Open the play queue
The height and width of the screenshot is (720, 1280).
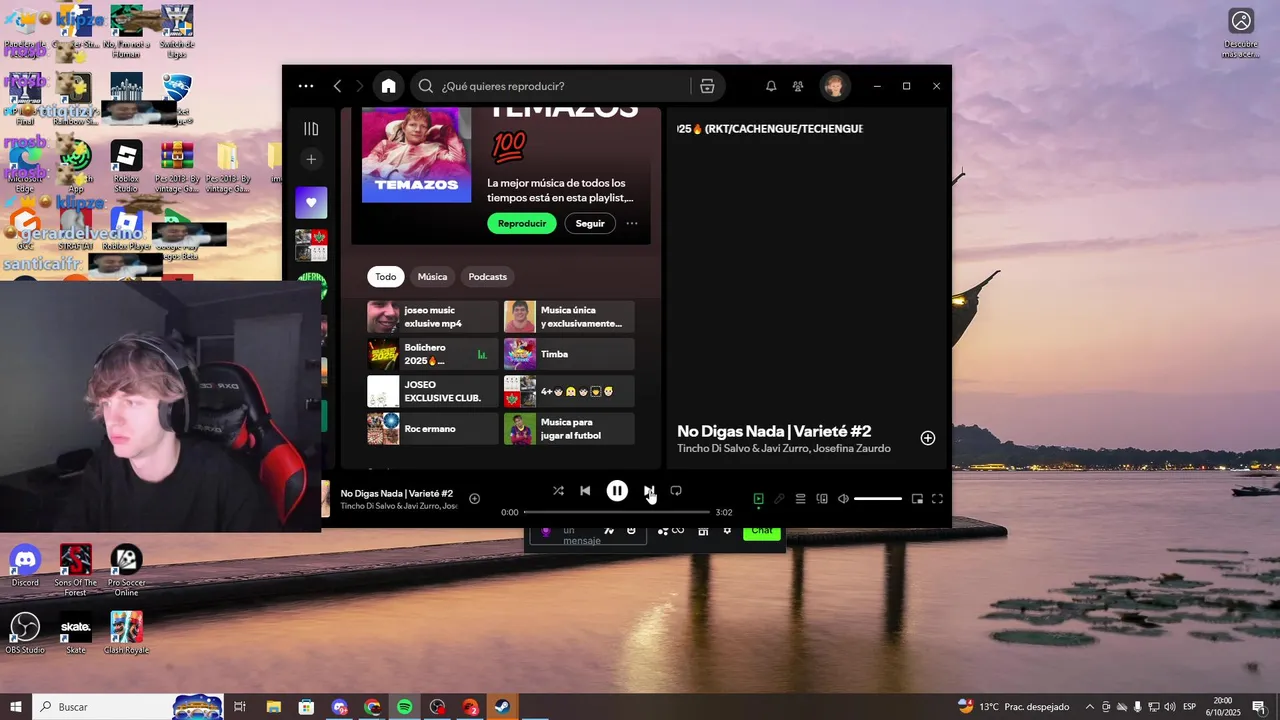tap(800, 498)
